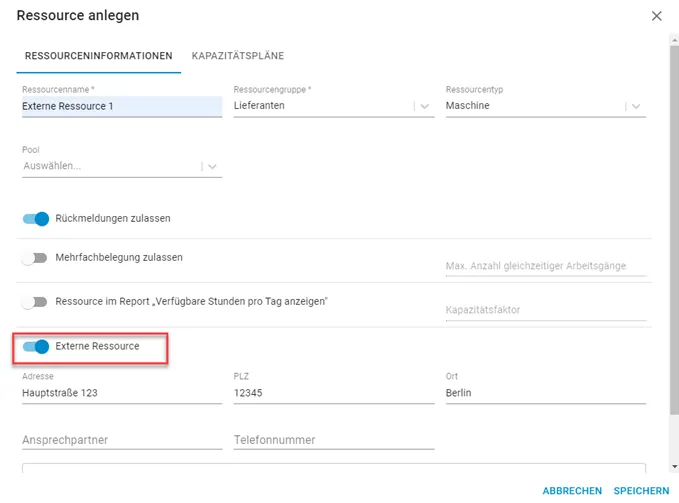Click the PLZ field showing 12345
Image resolution: width=679 pixels, height=503 pixels.
tap(334, 393)
